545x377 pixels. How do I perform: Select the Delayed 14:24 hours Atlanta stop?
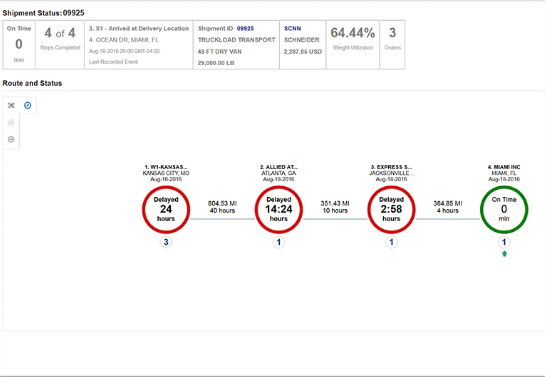tap(279, 210)
